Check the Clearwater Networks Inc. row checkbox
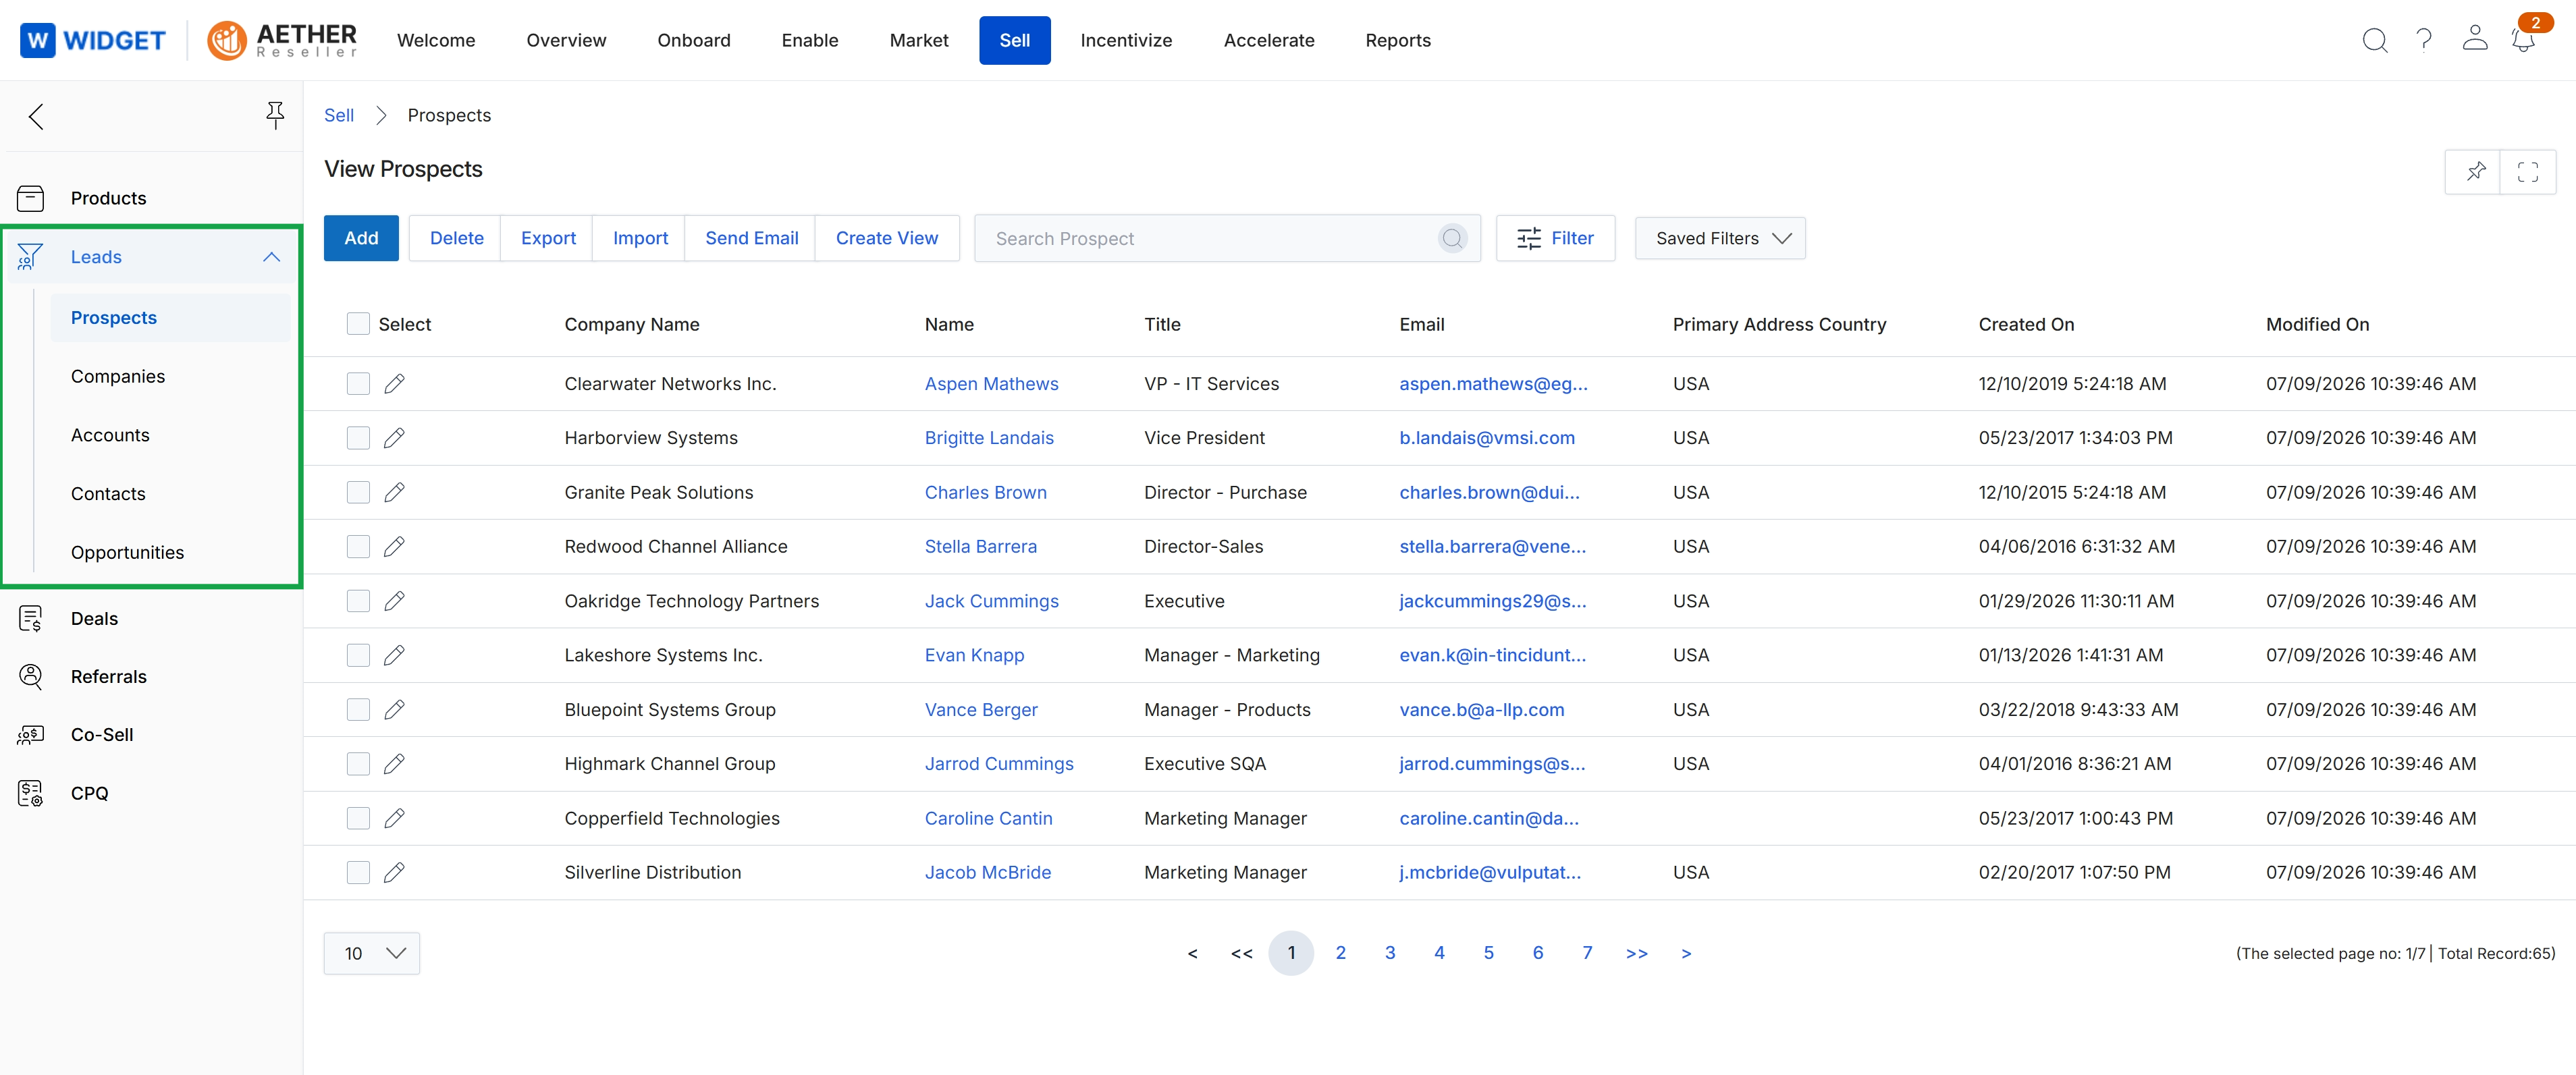 coord(358,384)
